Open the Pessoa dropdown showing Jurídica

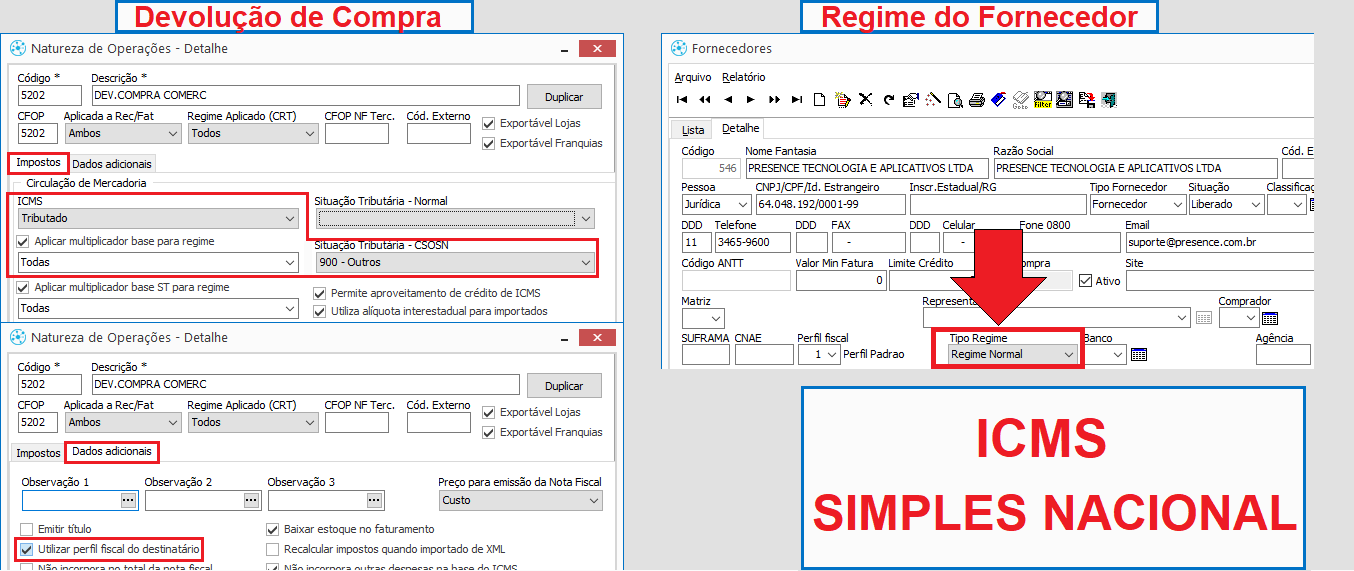pos(715,204)
